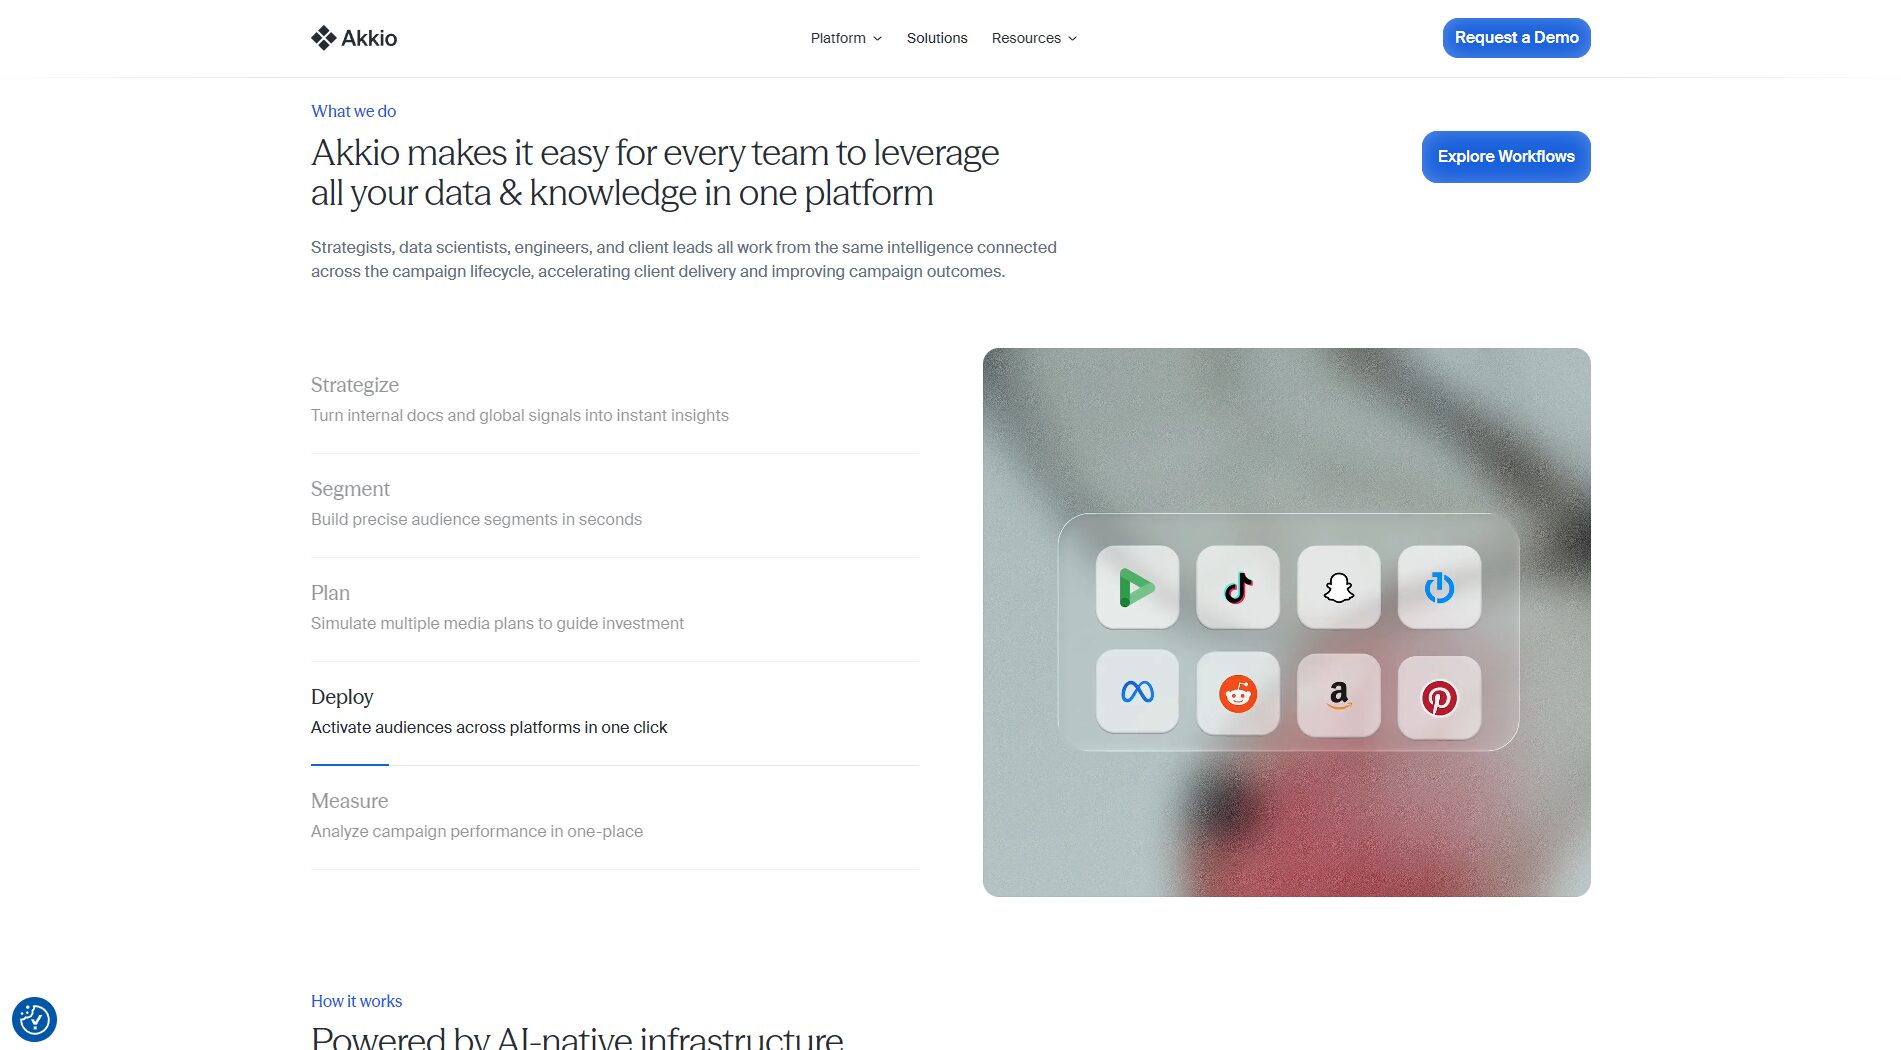Screen dimensions: 1901x1050
Task: Click the Akkio logo in header
Action: [x=354, y=38]
